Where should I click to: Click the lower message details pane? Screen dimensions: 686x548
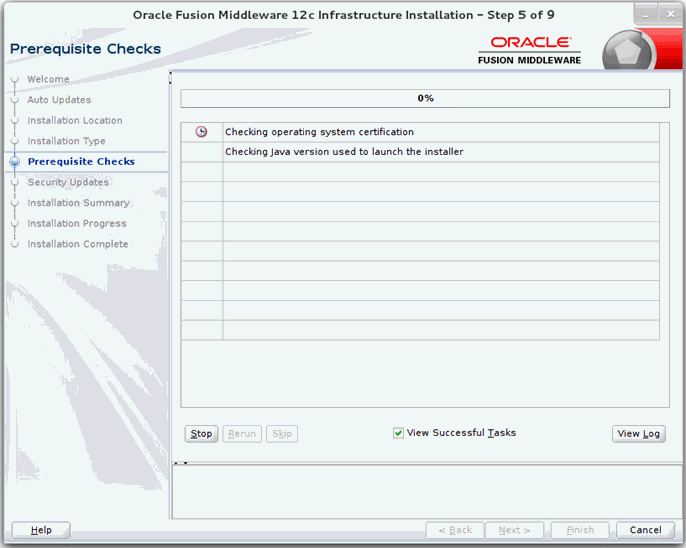(x=427, y=492)
